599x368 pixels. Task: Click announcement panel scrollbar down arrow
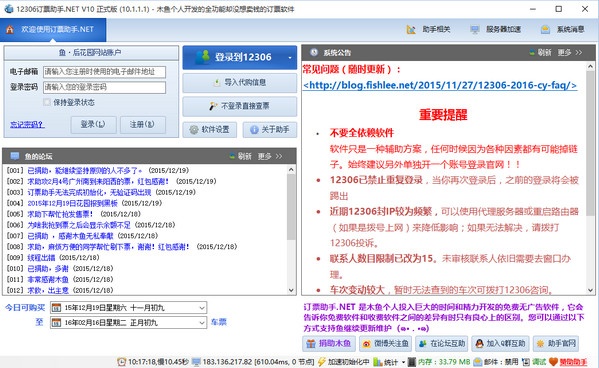click(590, 290)
